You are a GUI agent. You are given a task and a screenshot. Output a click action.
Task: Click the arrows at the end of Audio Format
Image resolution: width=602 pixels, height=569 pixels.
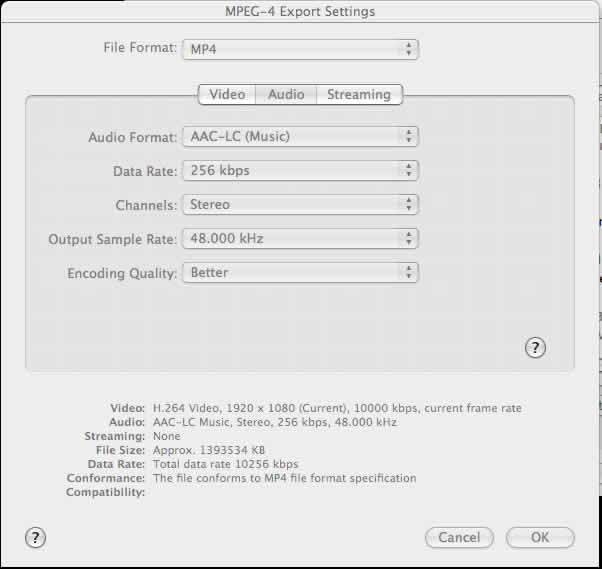point(408,137)
